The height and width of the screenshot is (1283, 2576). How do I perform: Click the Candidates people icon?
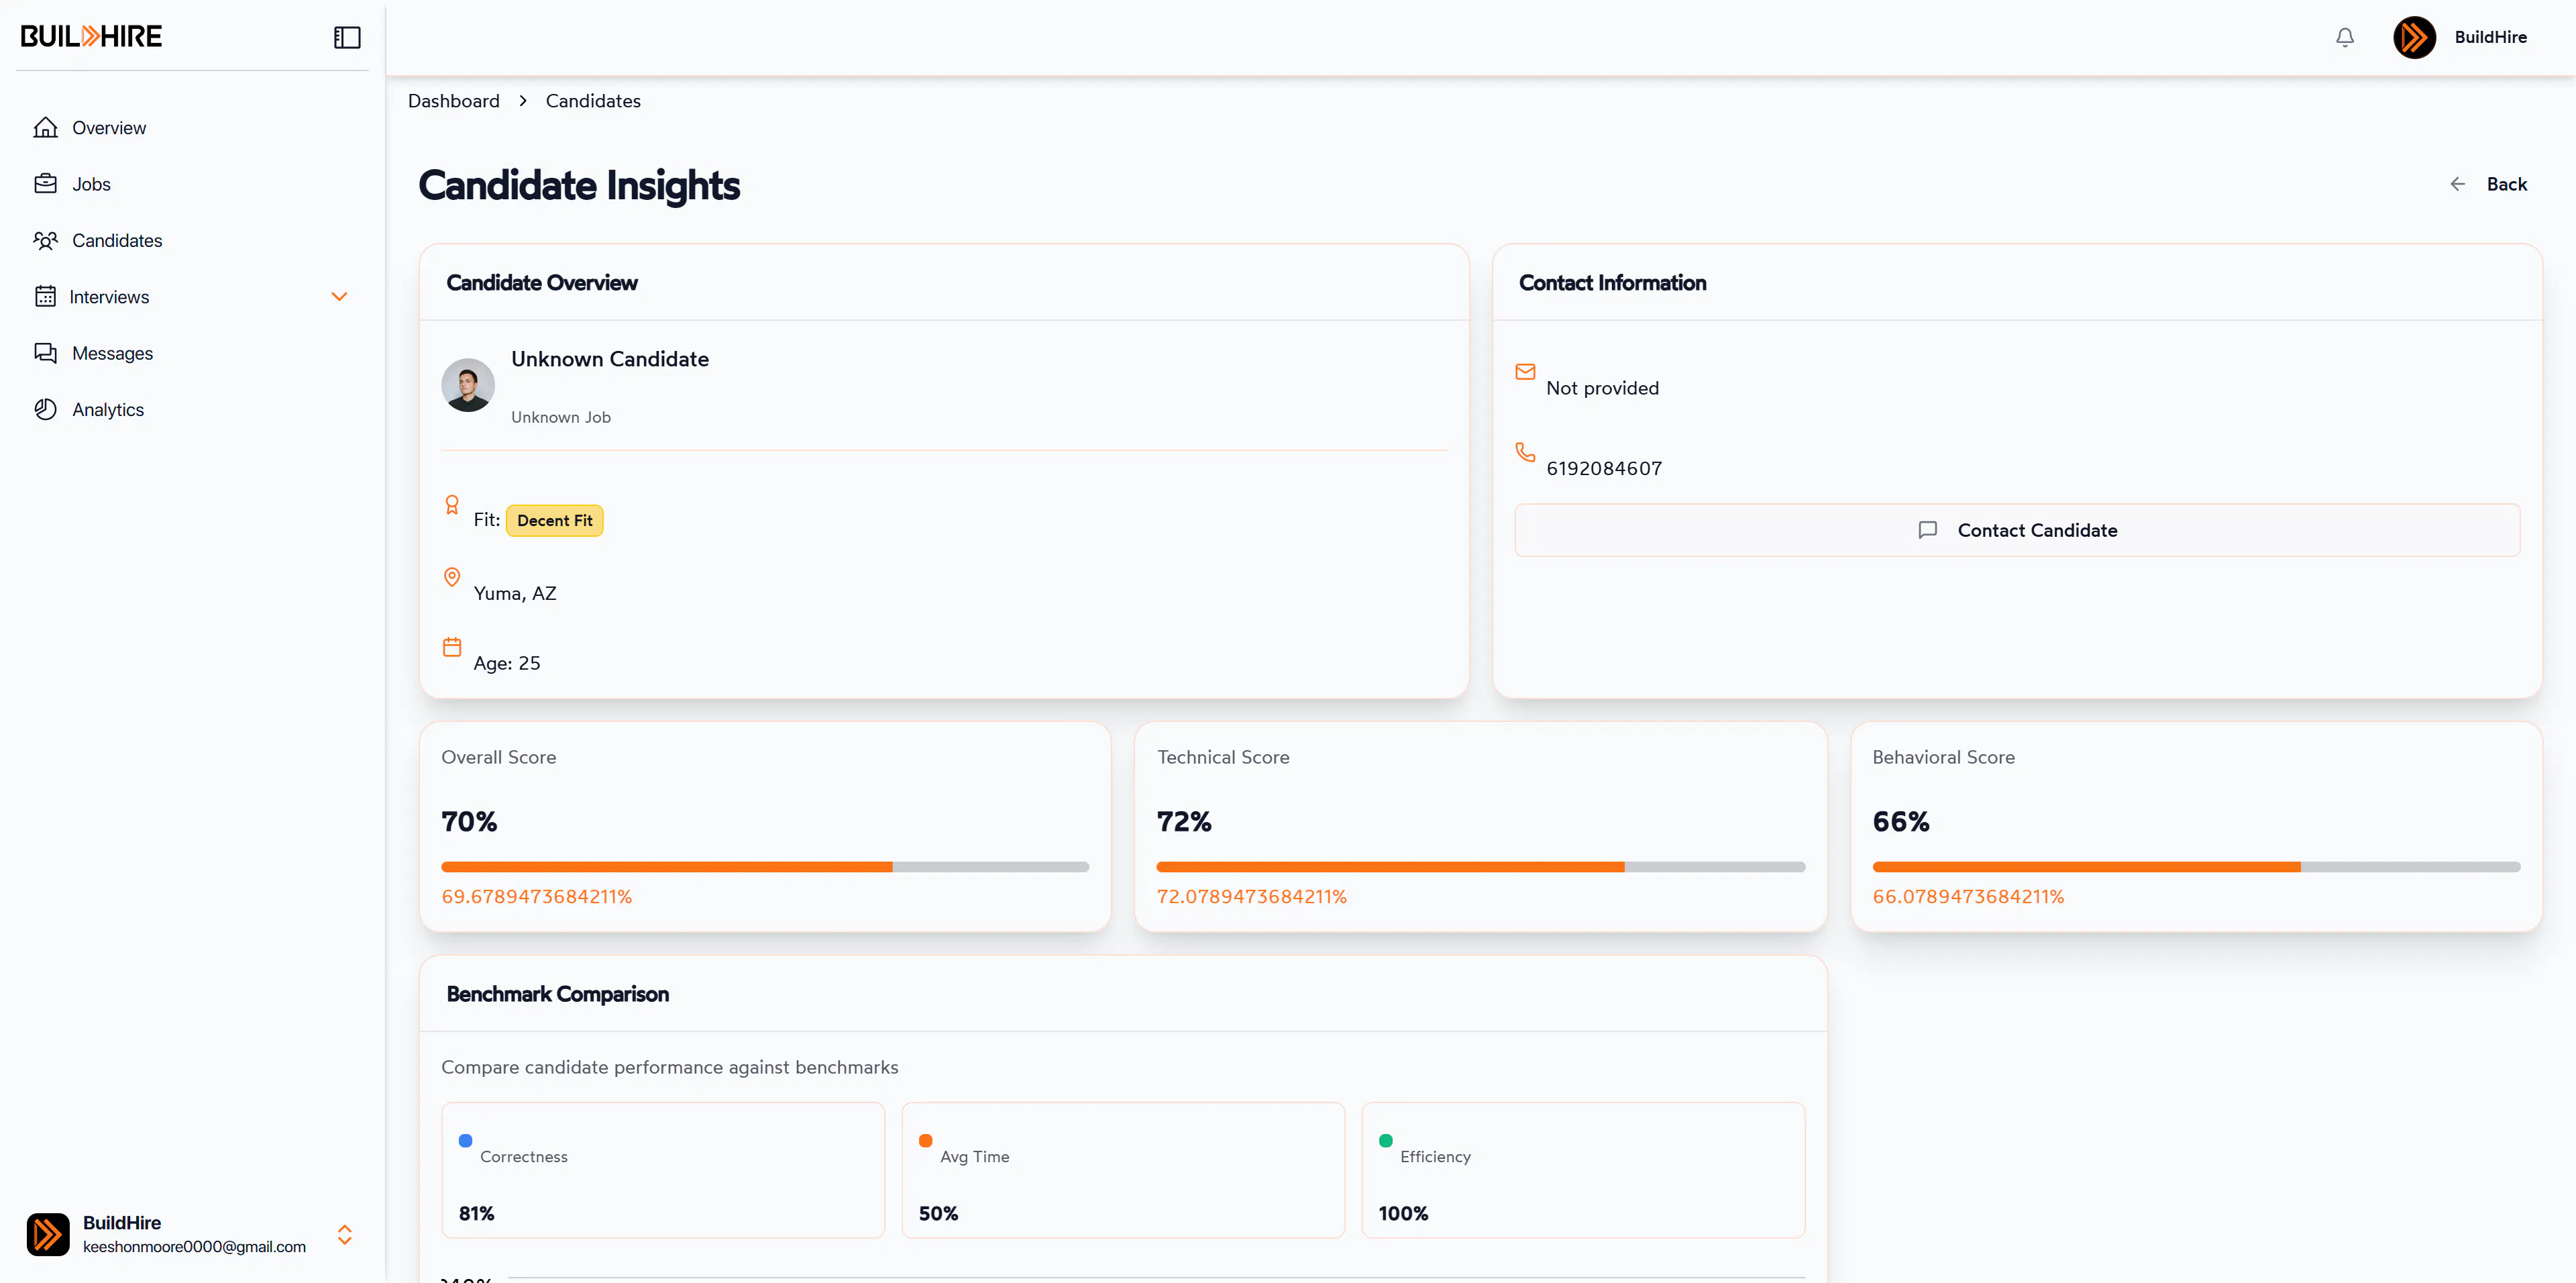tap(45, 240)
